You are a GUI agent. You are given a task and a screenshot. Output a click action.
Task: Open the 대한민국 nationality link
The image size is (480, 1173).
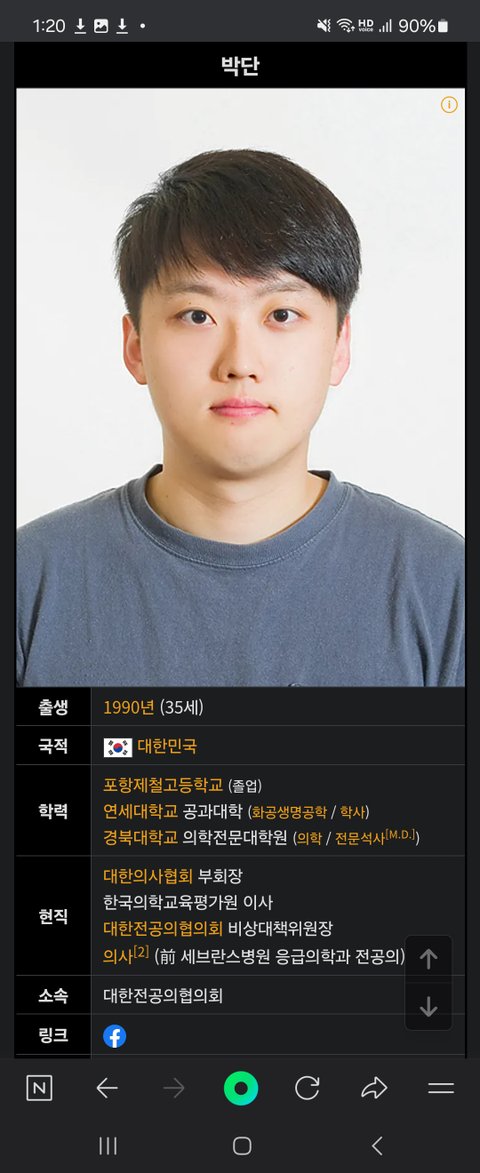coord(167,747)
